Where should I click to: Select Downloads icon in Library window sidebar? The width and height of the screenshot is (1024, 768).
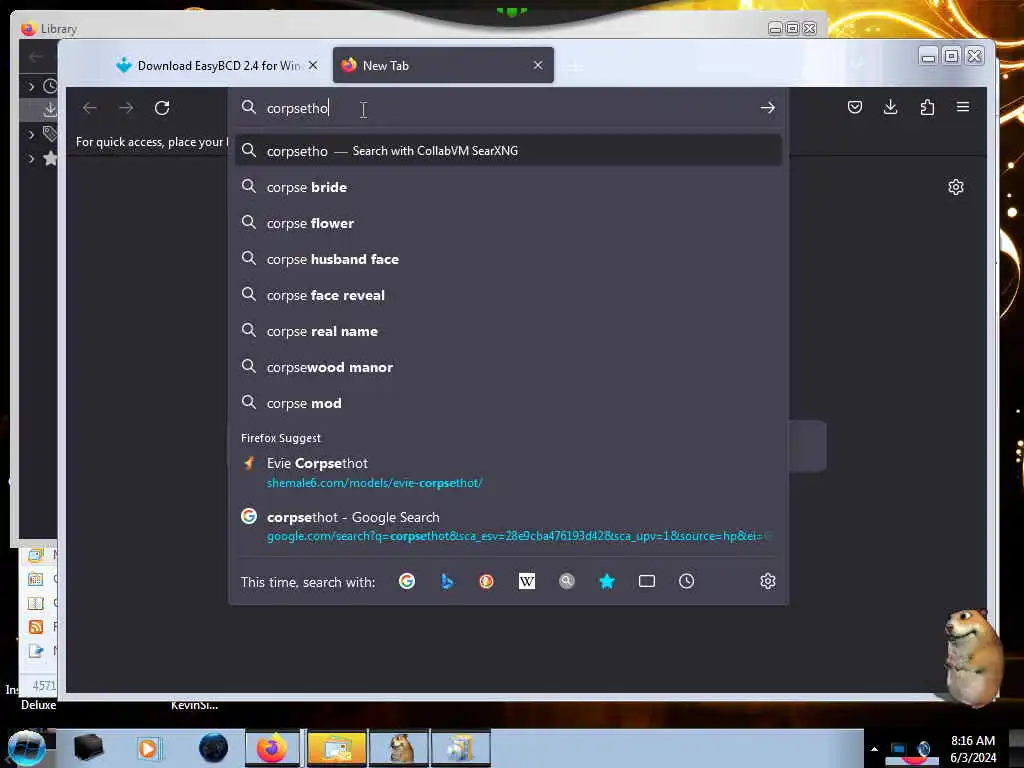(x=50, y=109)
